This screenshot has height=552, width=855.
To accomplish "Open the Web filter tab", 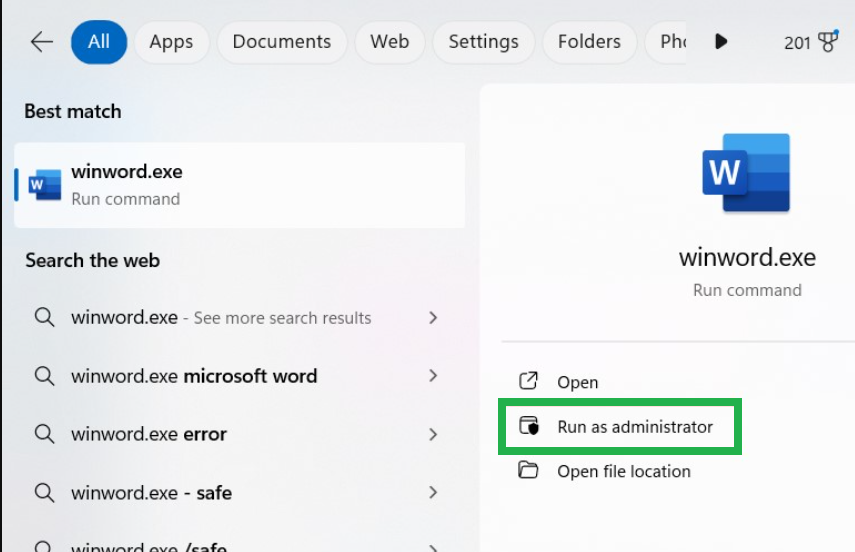I will click(389, 42).
